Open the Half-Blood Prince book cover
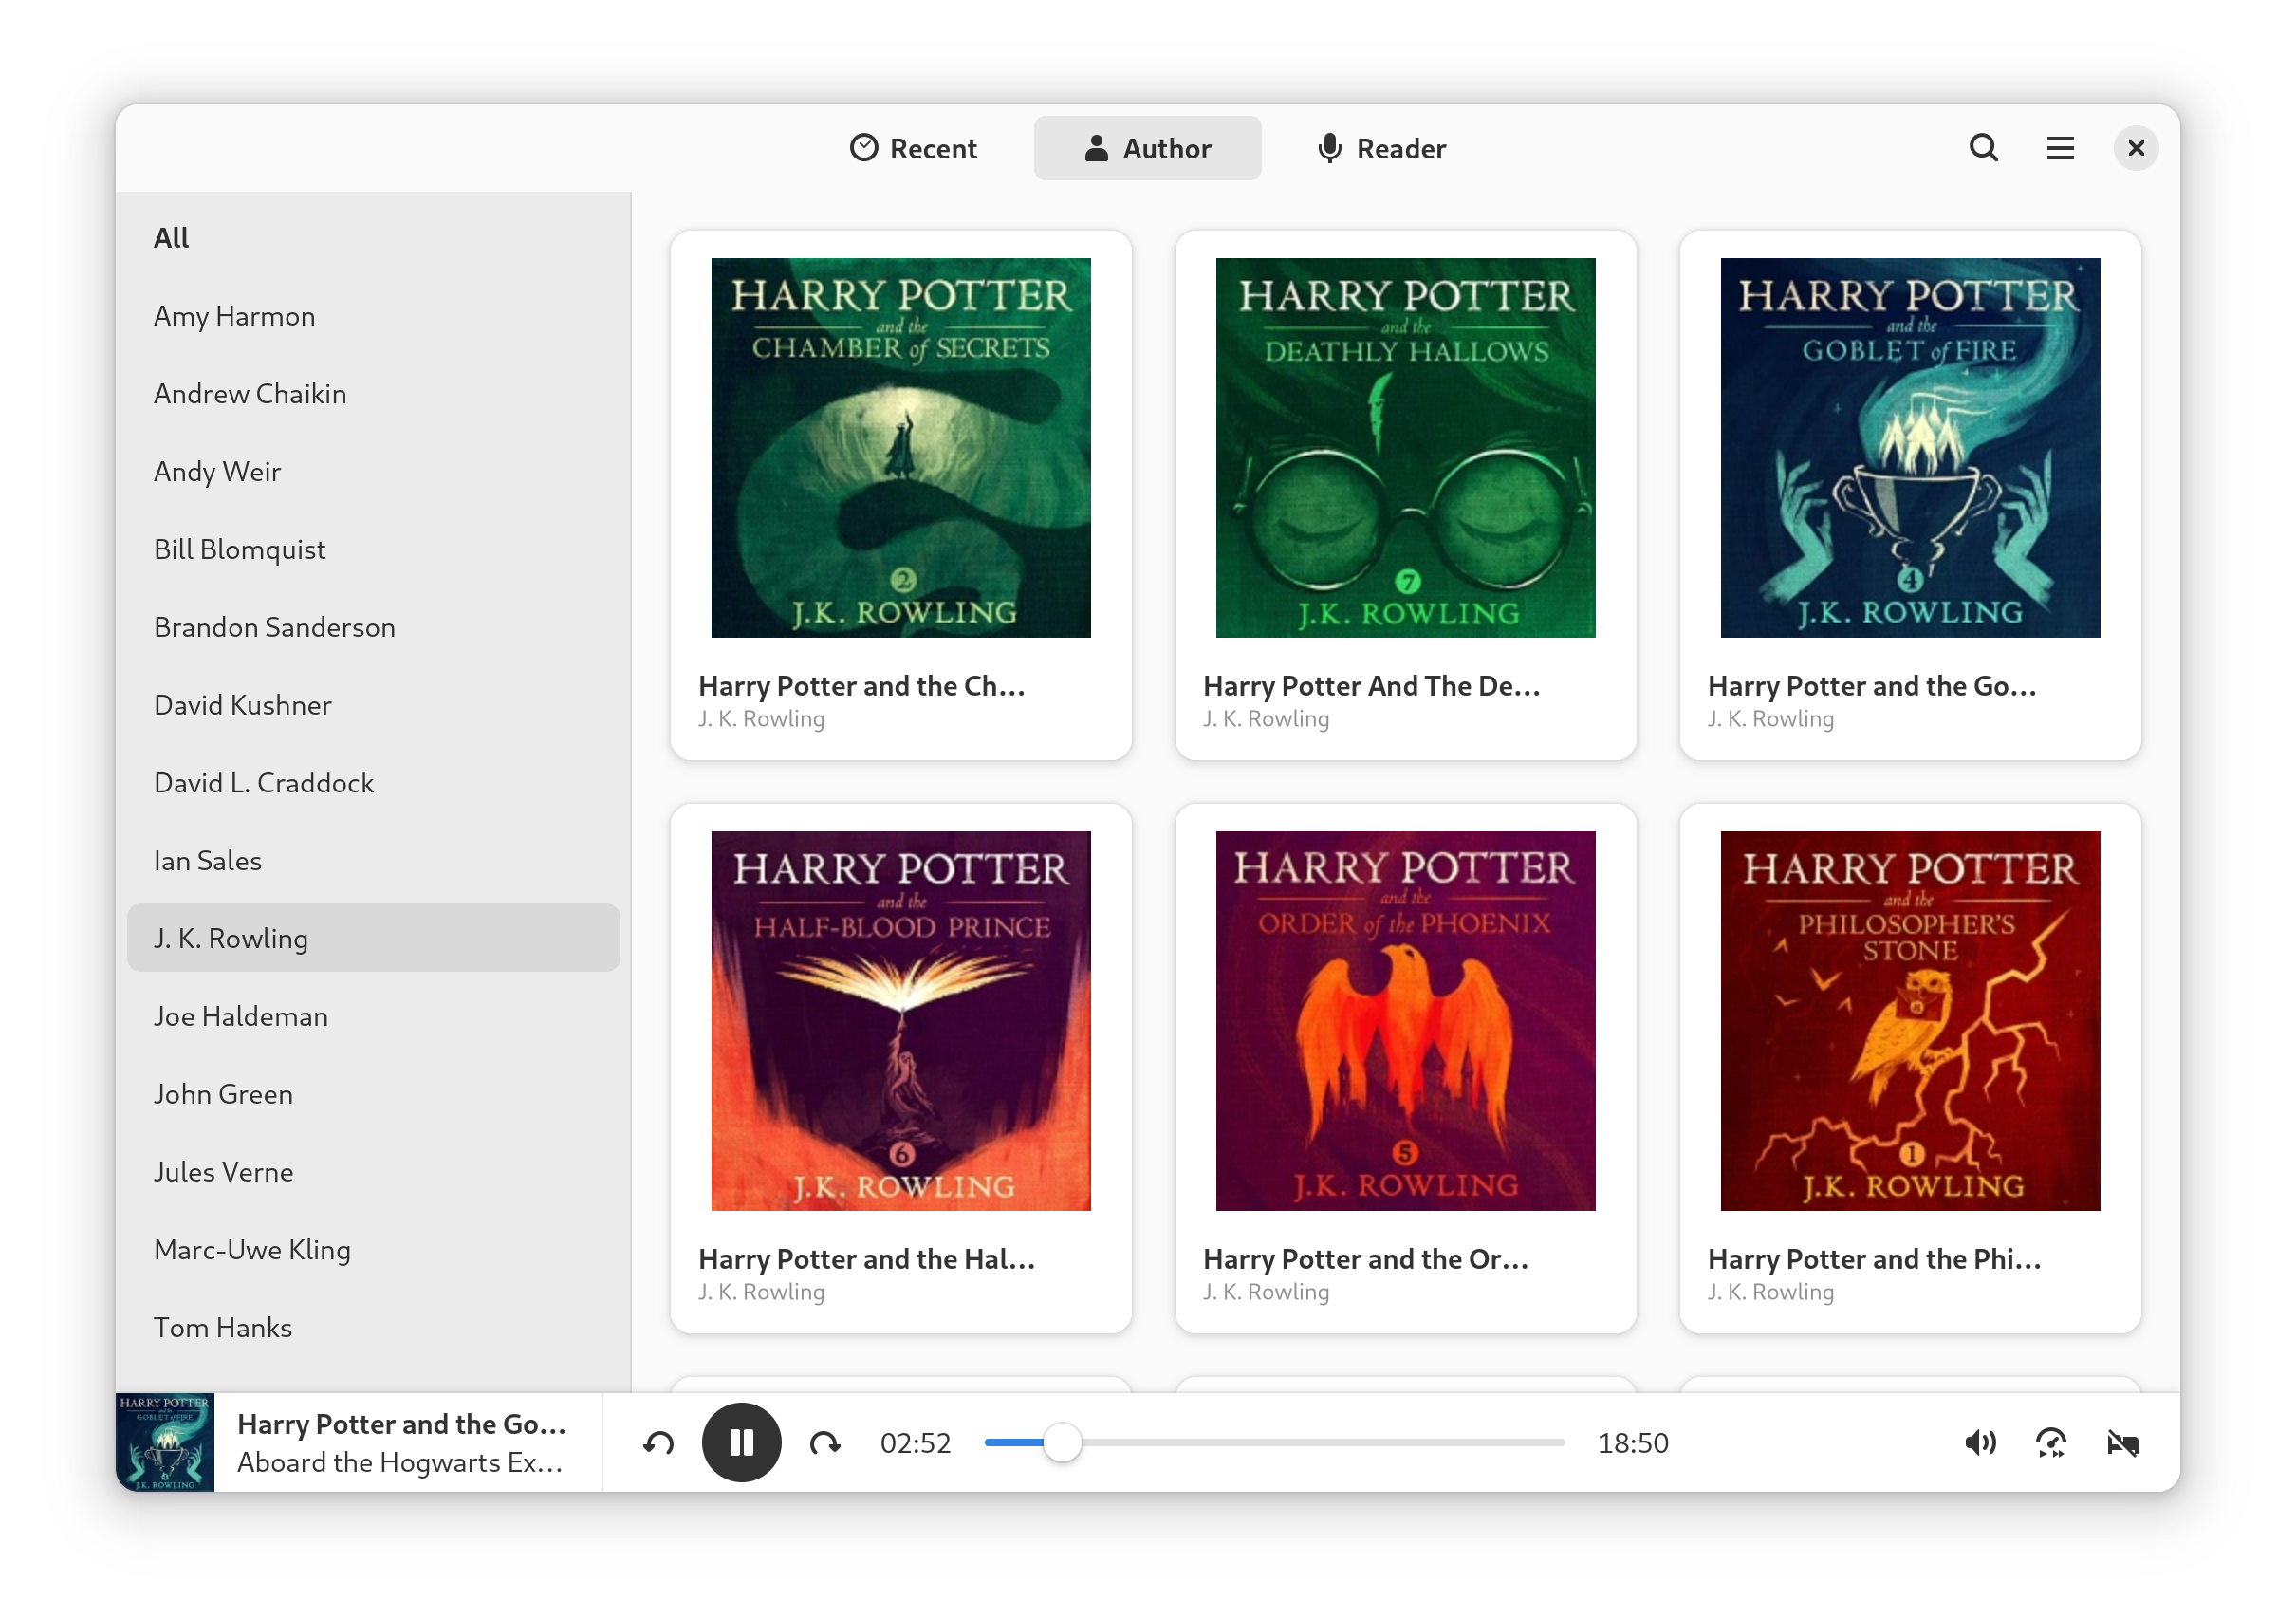 click(x=900, y=1020)
